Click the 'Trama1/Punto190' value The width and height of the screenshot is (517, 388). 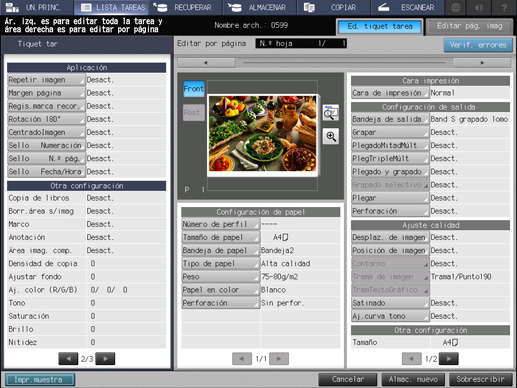(461, 277)
